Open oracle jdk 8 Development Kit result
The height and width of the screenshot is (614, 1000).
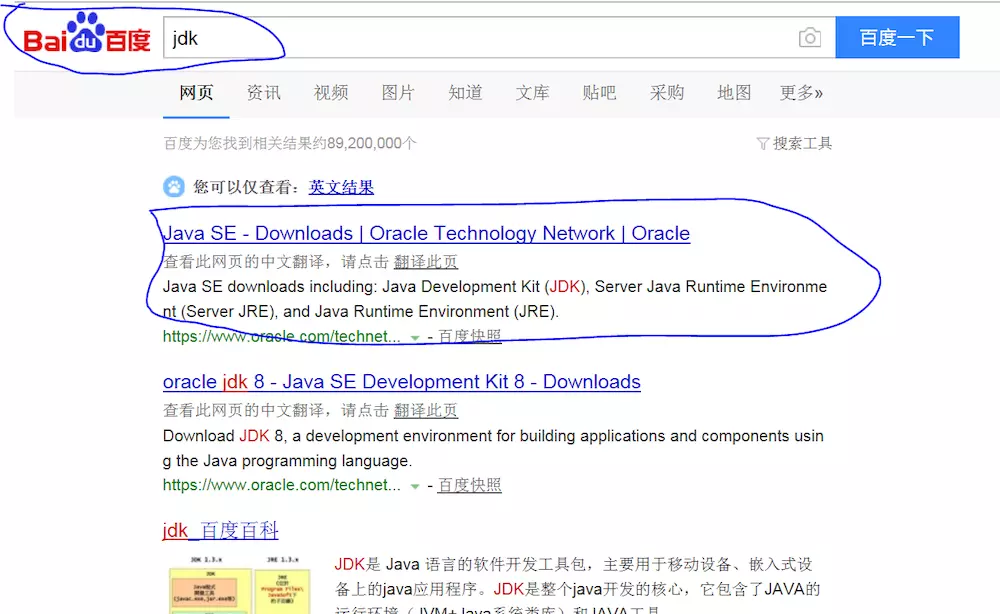[402, 382]
